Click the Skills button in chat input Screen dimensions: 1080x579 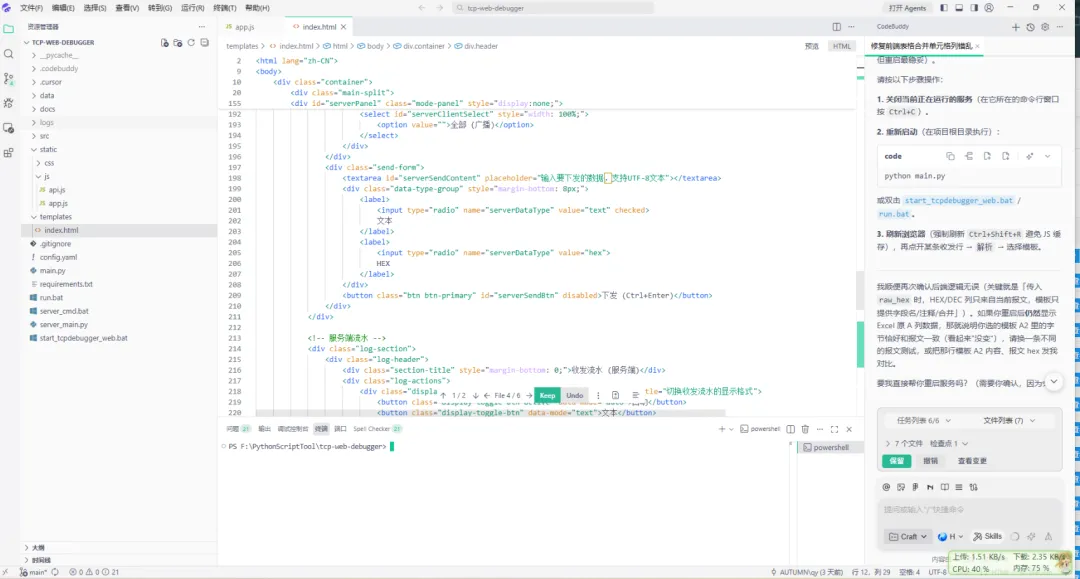pos(988,536)
